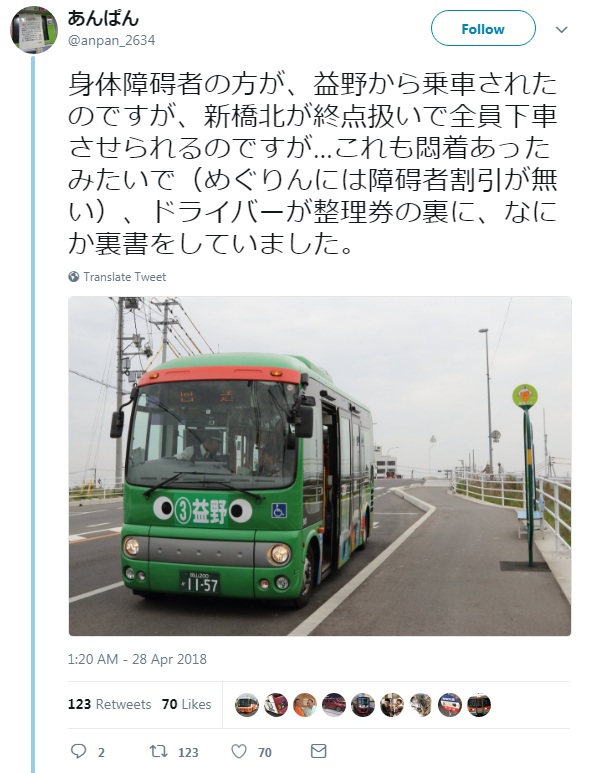Follow the あんぱん account
Screen dimensions: 592x773
483,29
